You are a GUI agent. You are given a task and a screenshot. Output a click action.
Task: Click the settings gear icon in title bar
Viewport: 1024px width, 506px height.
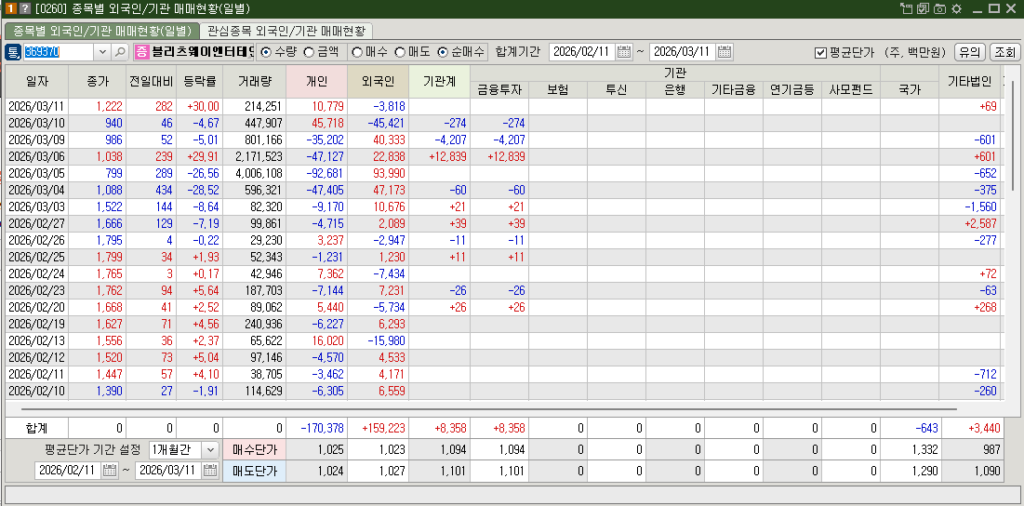click(x=957, y=9)
